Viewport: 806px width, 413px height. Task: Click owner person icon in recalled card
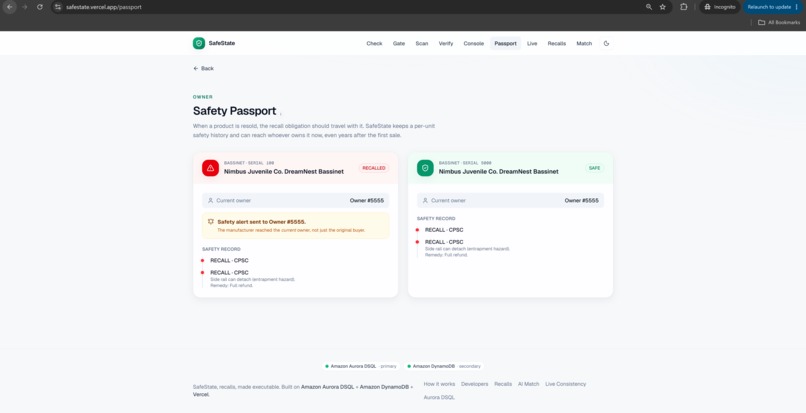tap(210, 201)
